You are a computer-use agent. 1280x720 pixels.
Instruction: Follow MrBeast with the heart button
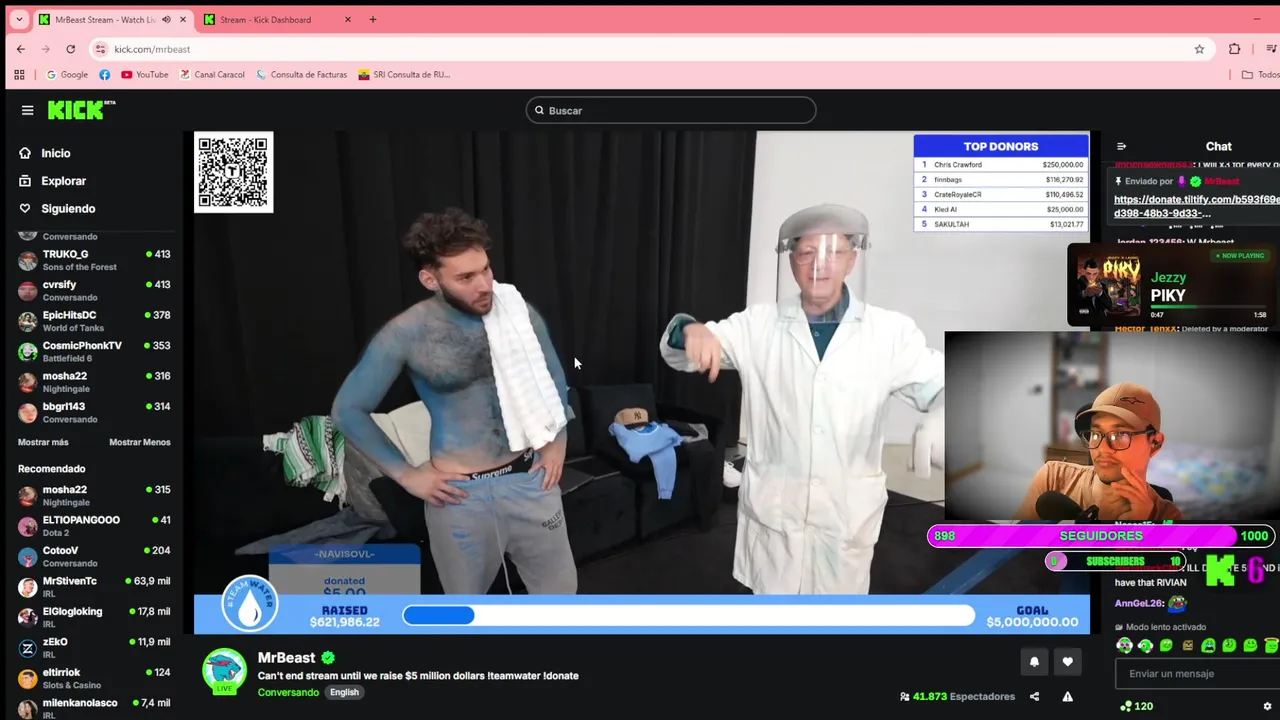pyautogui.click(x=1067, y=661)
